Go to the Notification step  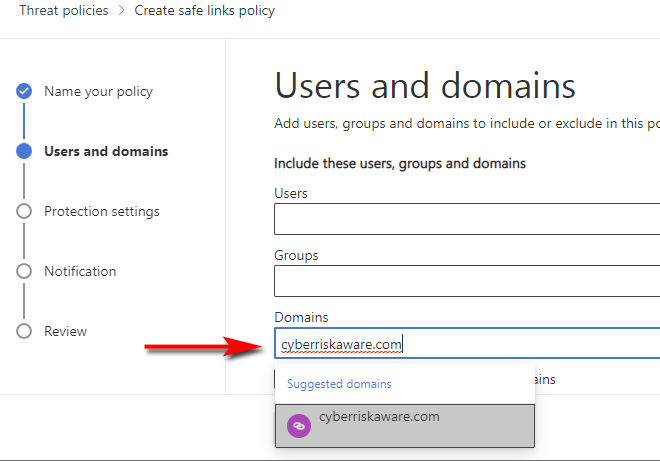(80, 271)
